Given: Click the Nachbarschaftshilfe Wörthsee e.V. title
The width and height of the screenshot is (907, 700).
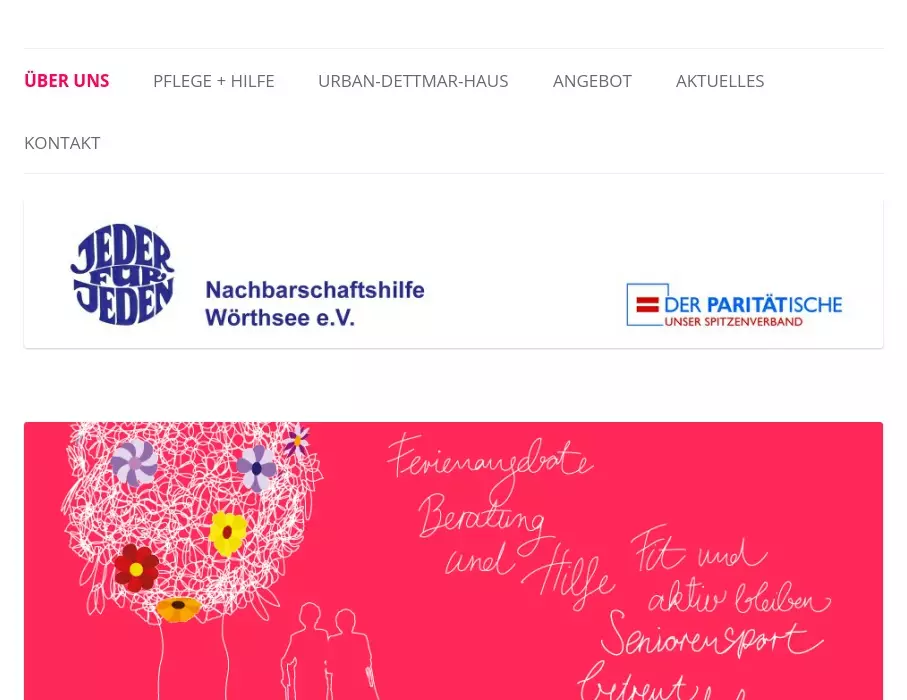Looking at the screenshot, I should [315, 304].
